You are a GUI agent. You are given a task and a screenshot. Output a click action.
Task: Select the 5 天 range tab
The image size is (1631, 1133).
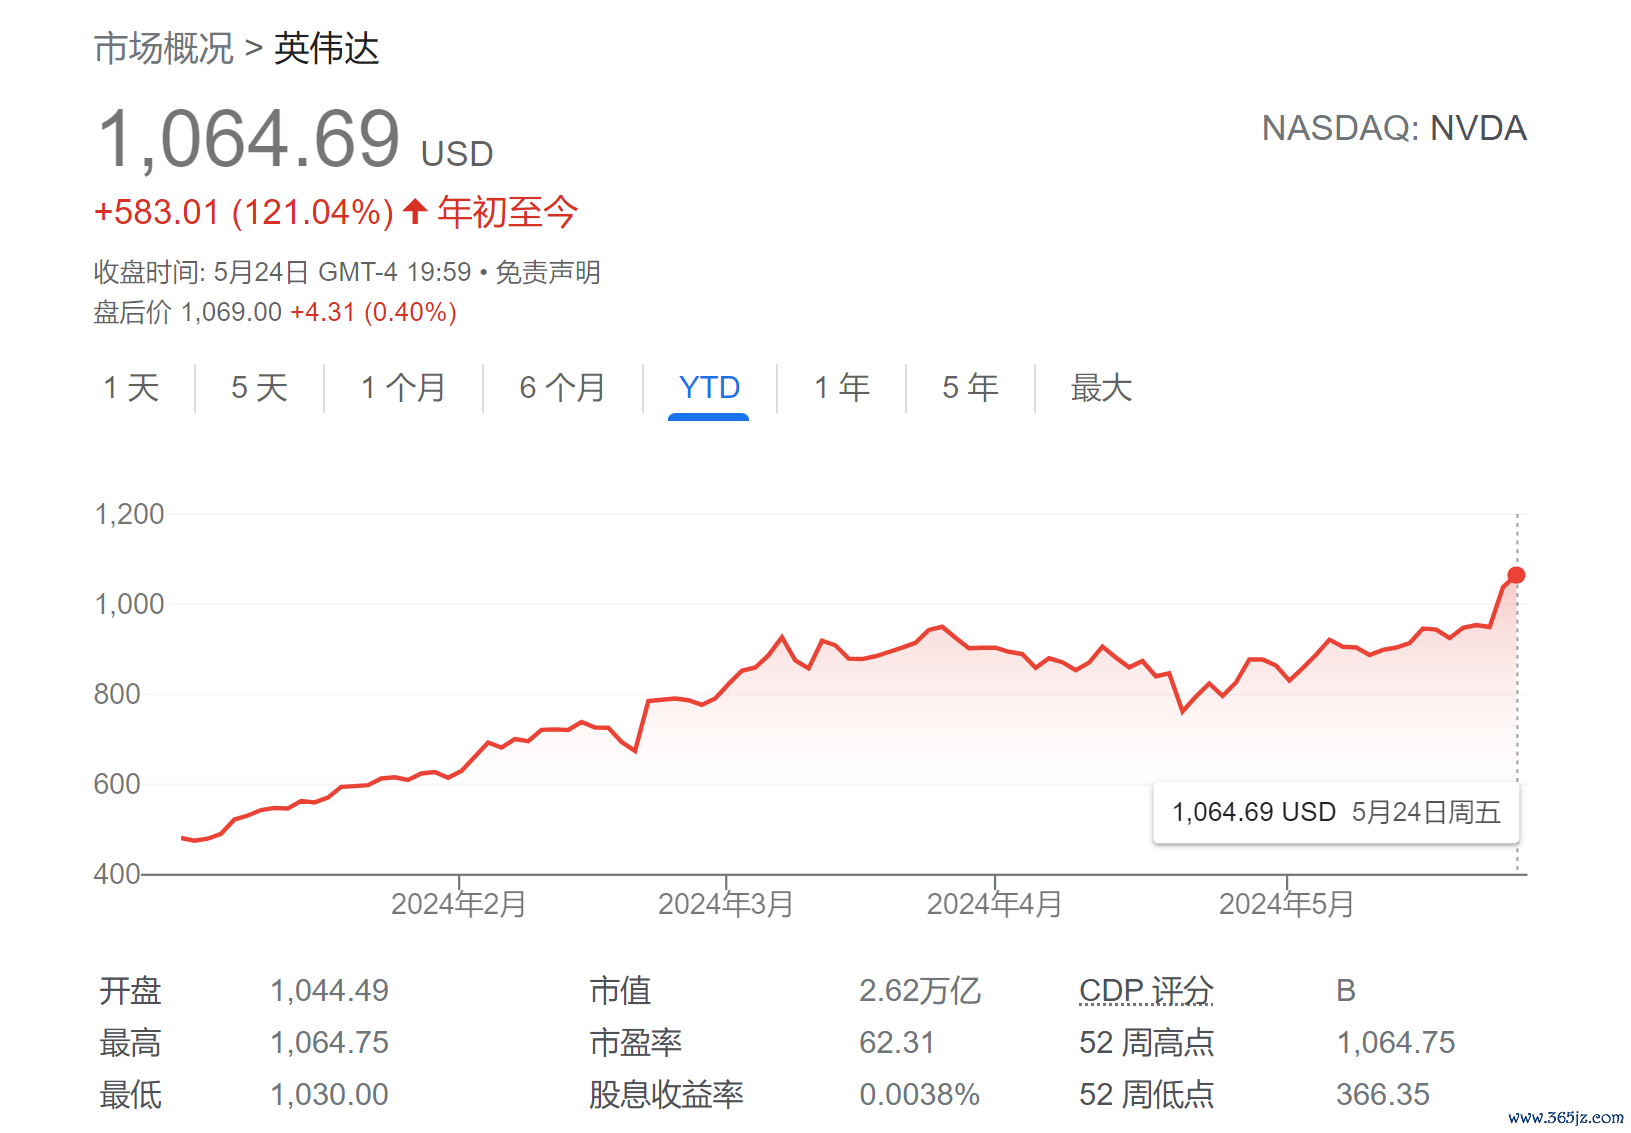click(260, 387)
